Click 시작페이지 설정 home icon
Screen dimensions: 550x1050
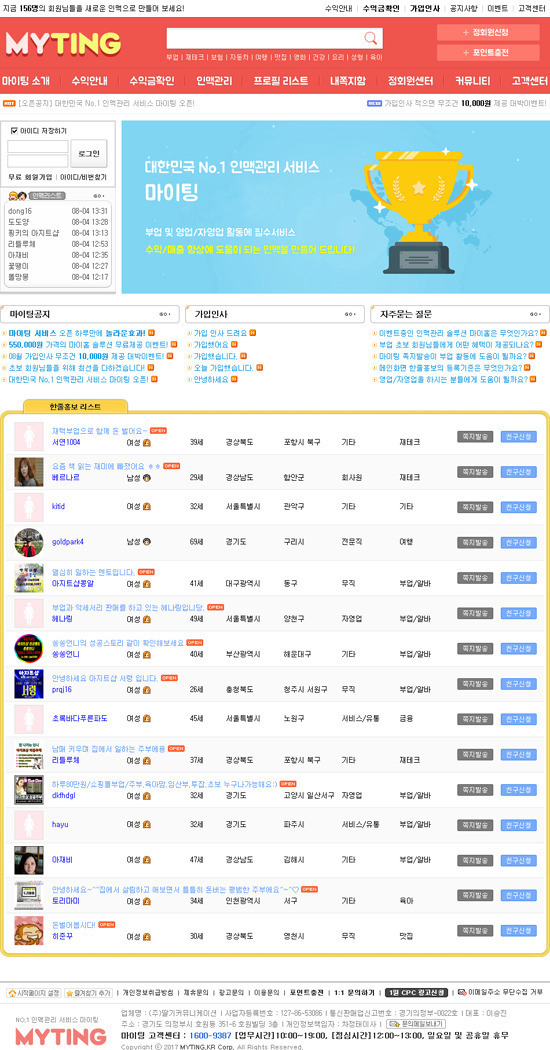click(x=12, y=992)
